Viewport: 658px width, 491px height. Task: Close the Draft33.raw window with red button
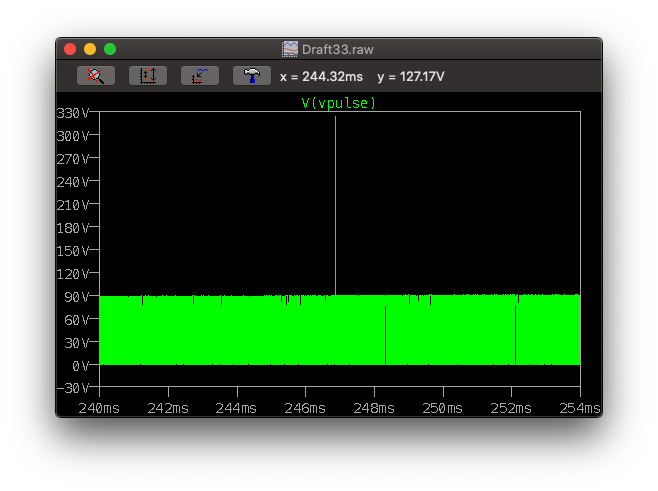tap(70, 49)
